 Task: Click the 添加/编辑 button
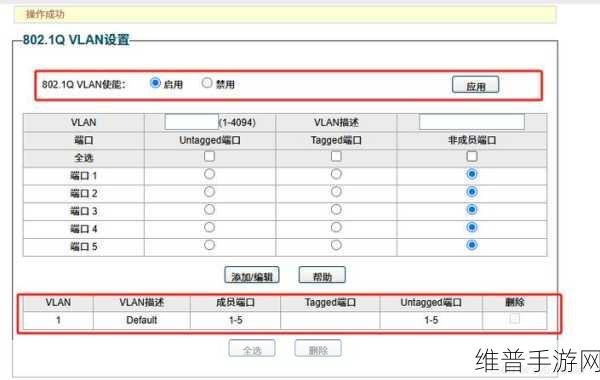point(252,275)
